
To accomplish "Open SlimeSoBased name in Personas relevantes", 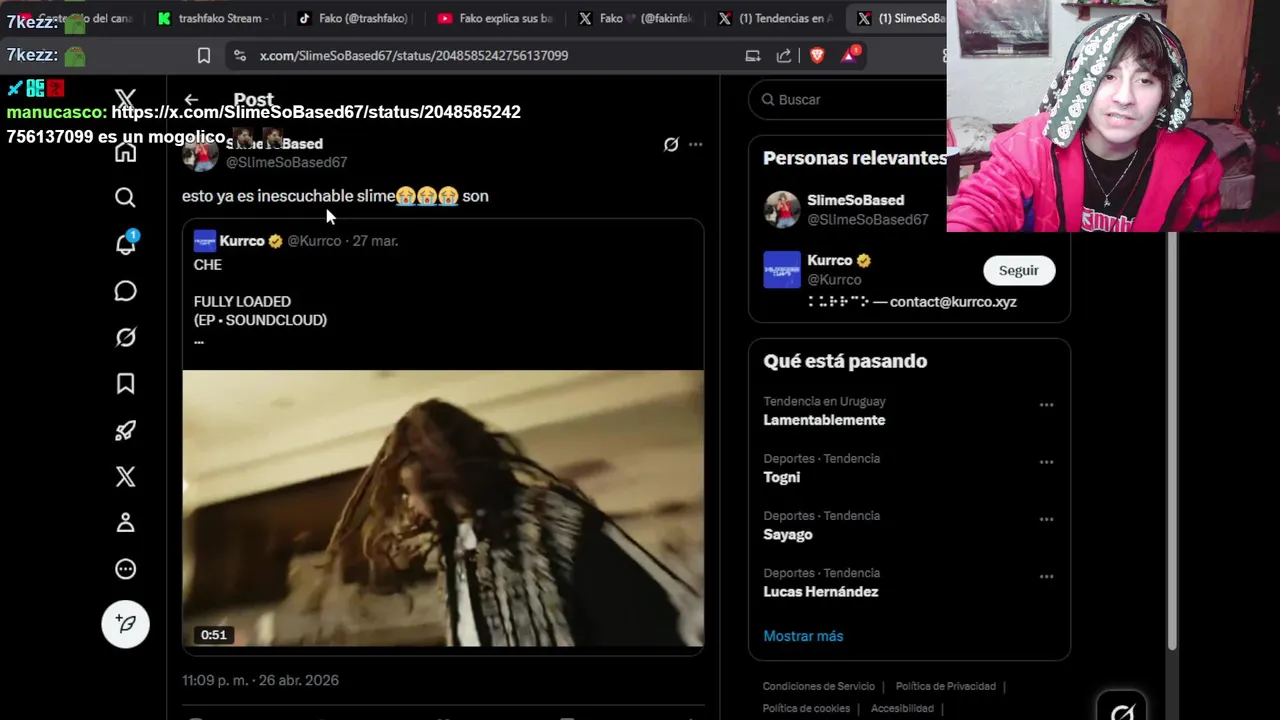I will (x=856, y=200).
